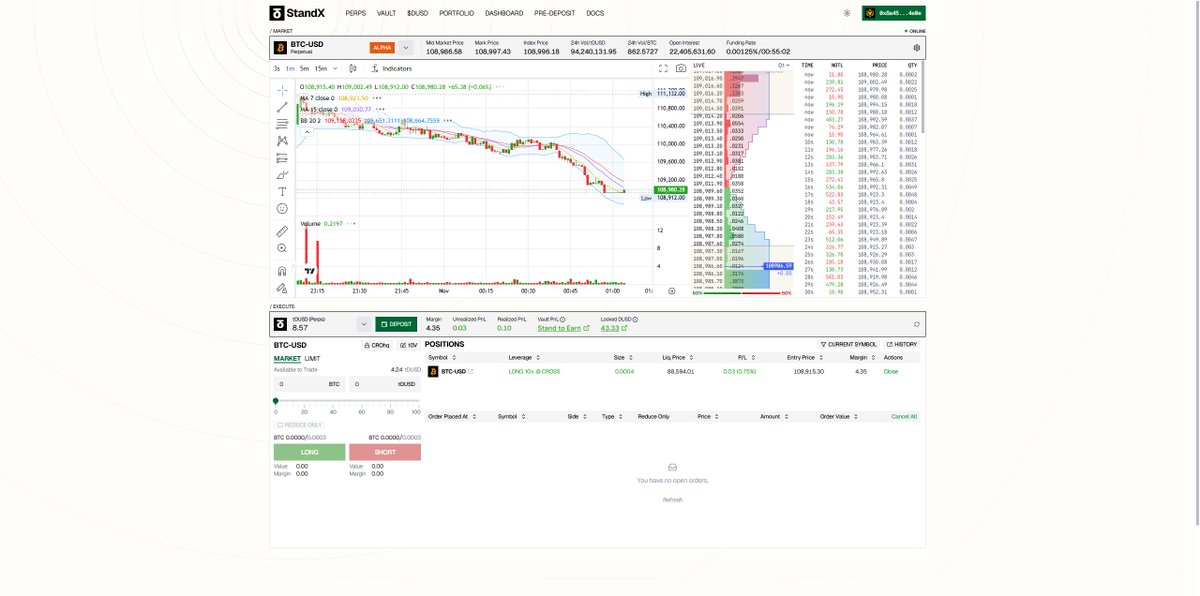Open the Stand to Earn link
This screenshot has width=1200, height=596.
(563, 328)
